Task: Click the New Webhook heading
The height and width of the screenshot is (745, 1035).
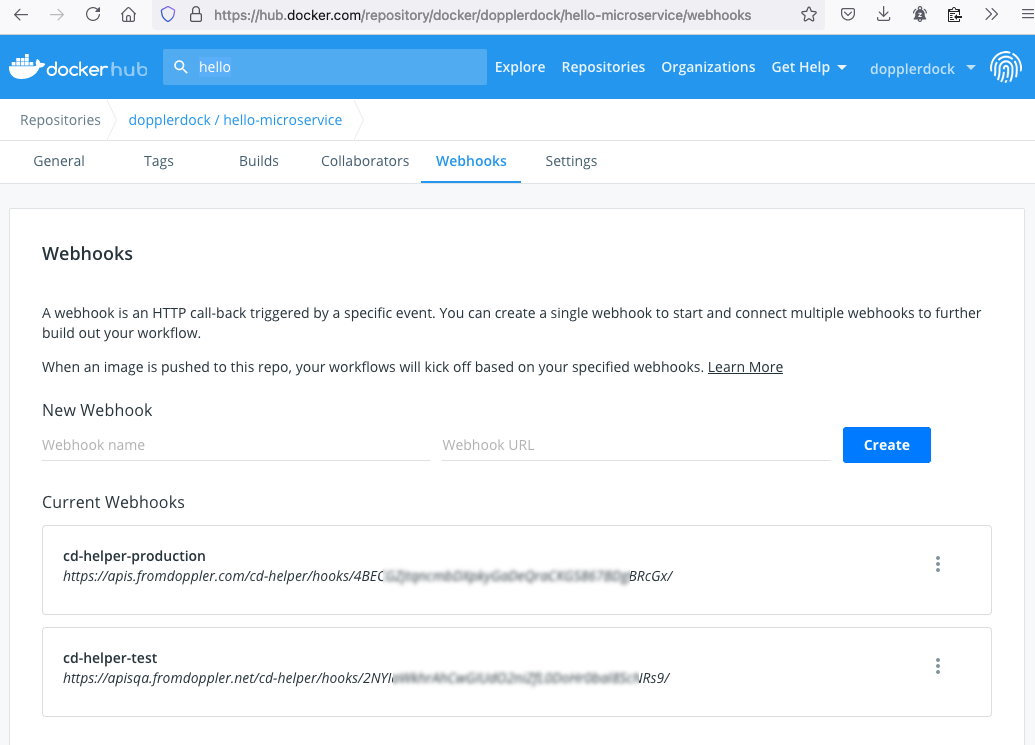Action: click(97, 410)
